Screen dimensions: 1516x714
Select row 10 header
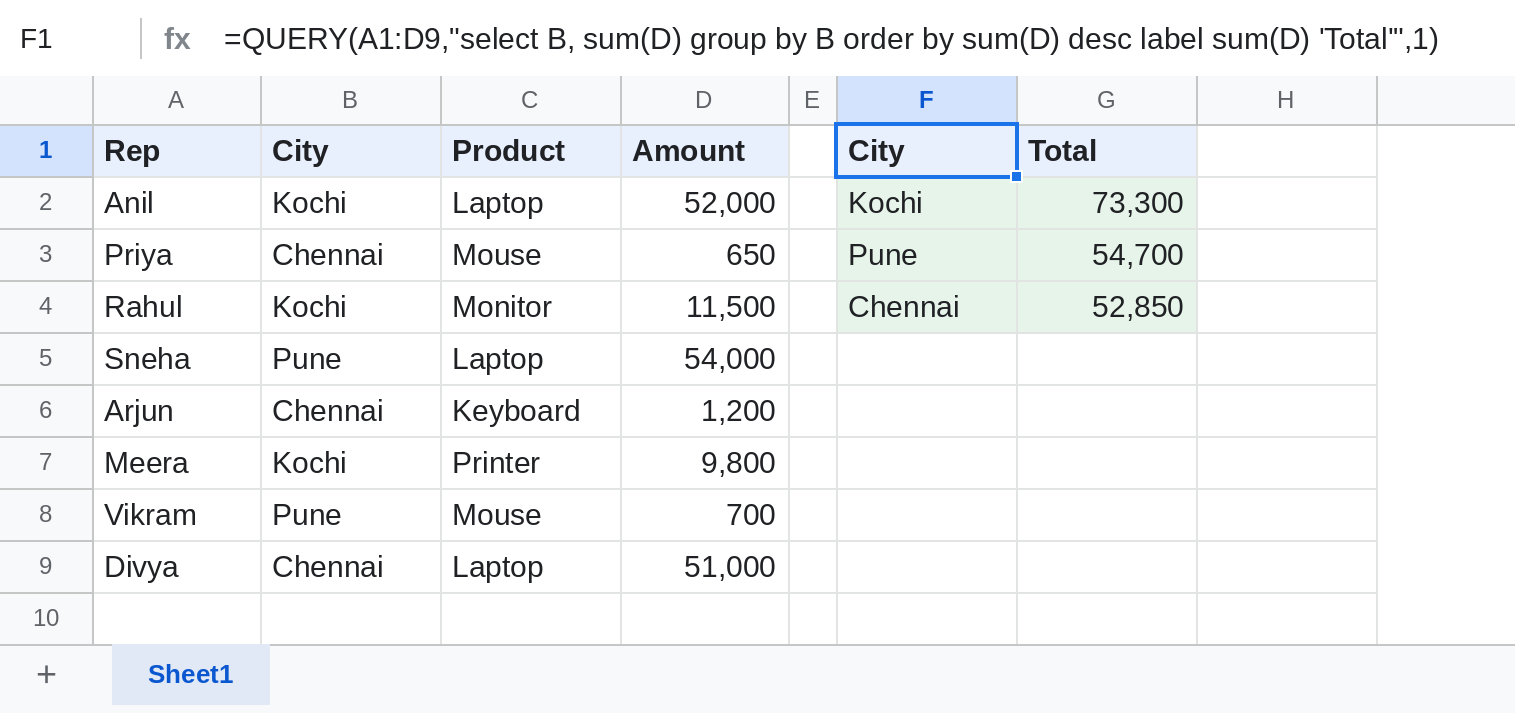tap(46, 619)
